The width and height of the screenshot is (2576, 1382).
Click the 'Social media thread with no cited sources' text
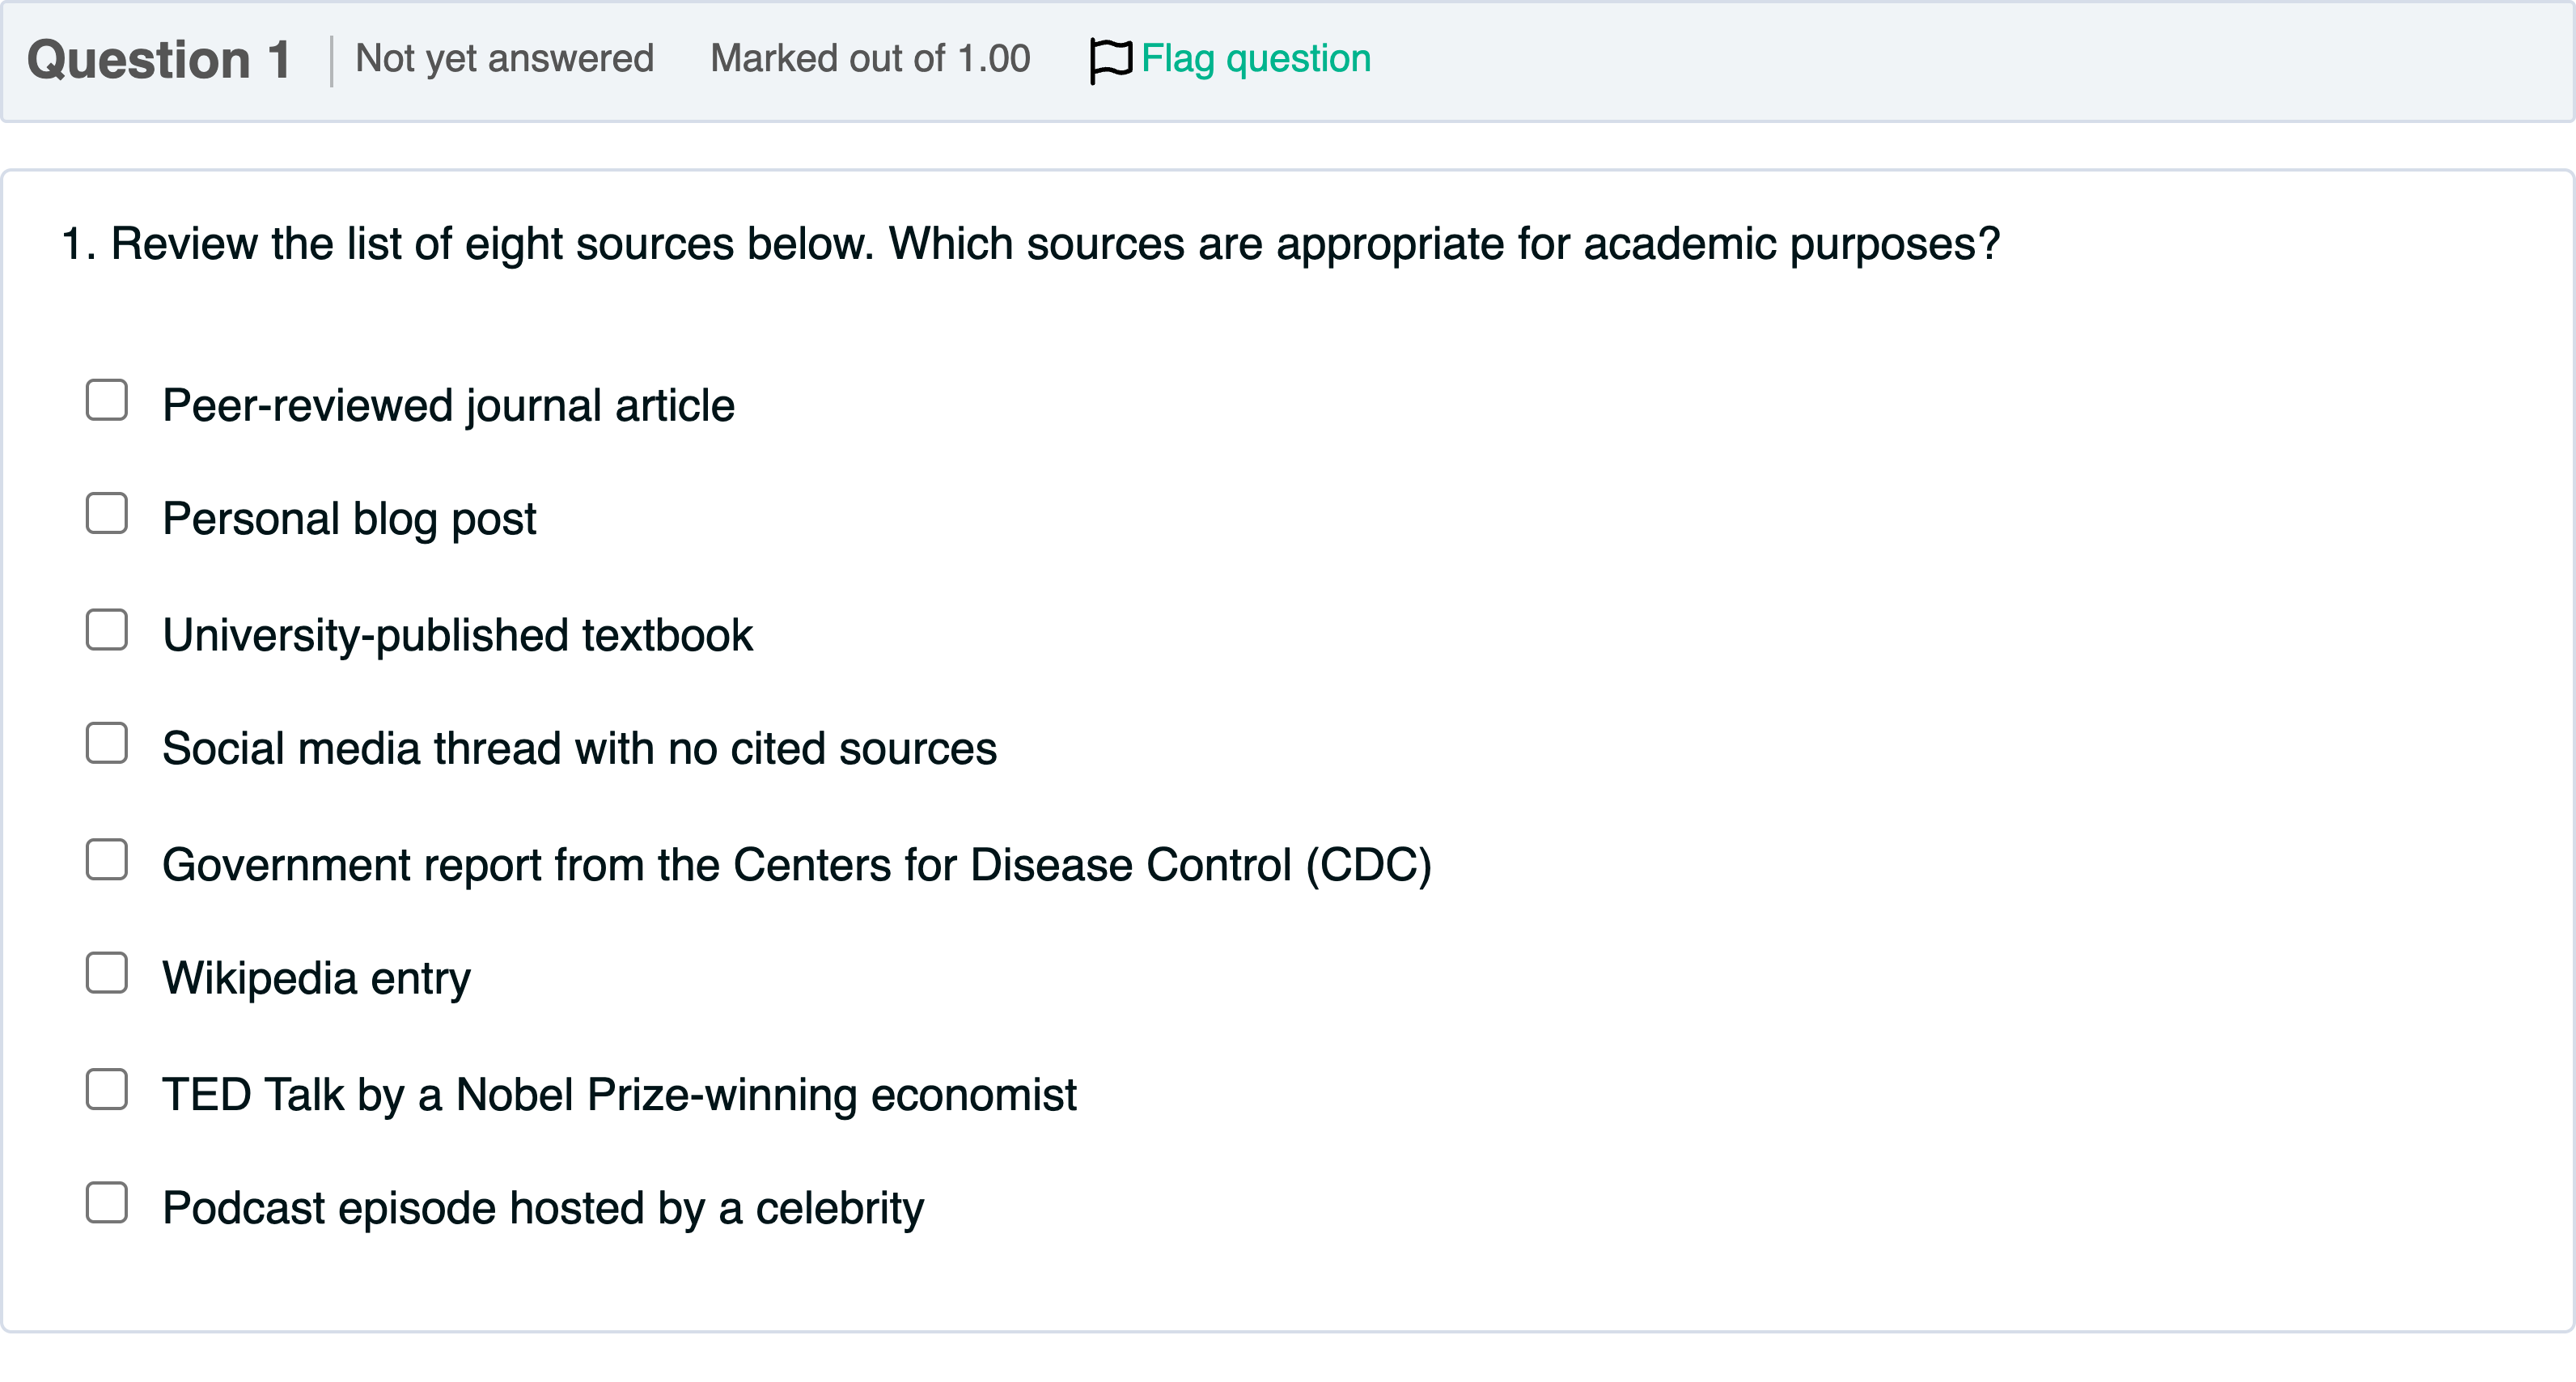click(579, 749)
